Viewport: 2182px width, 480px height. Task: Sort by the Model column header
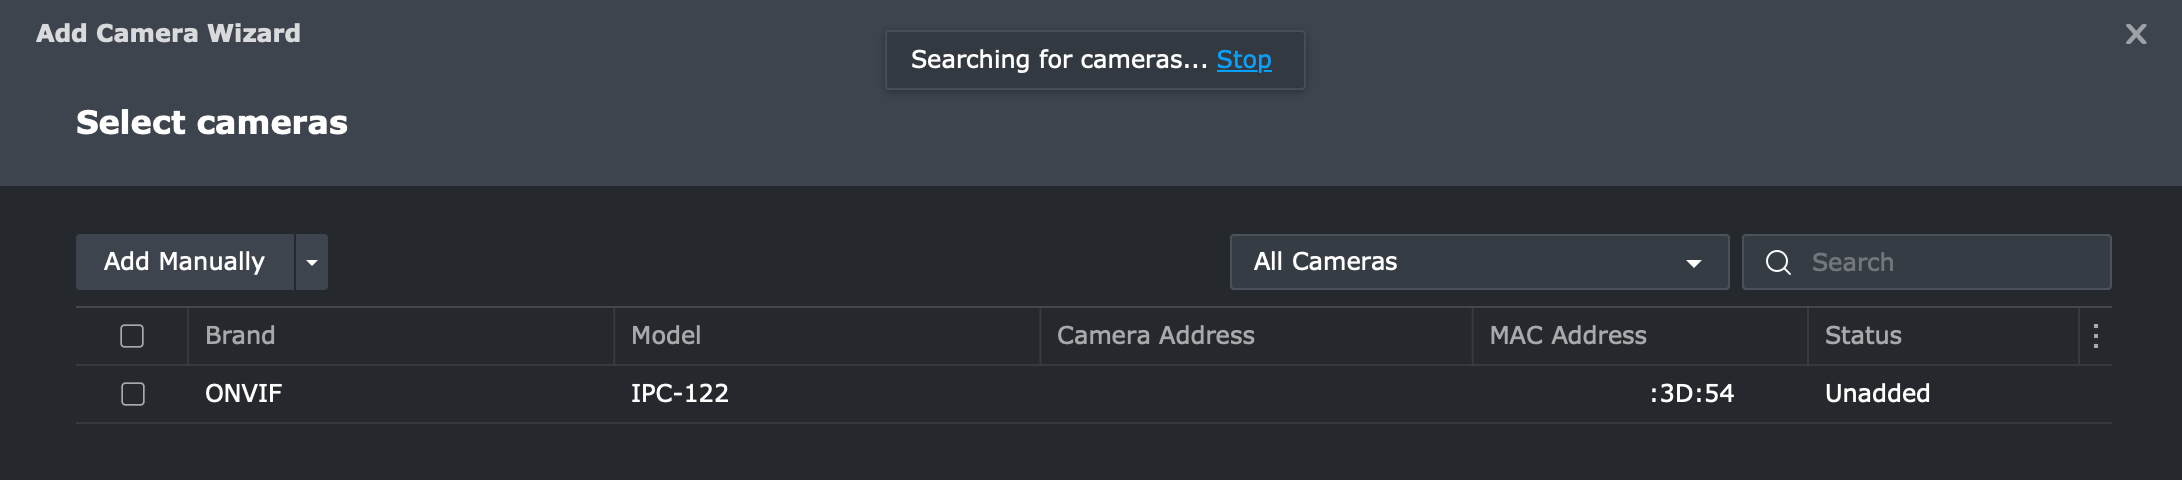click(666, 336)
